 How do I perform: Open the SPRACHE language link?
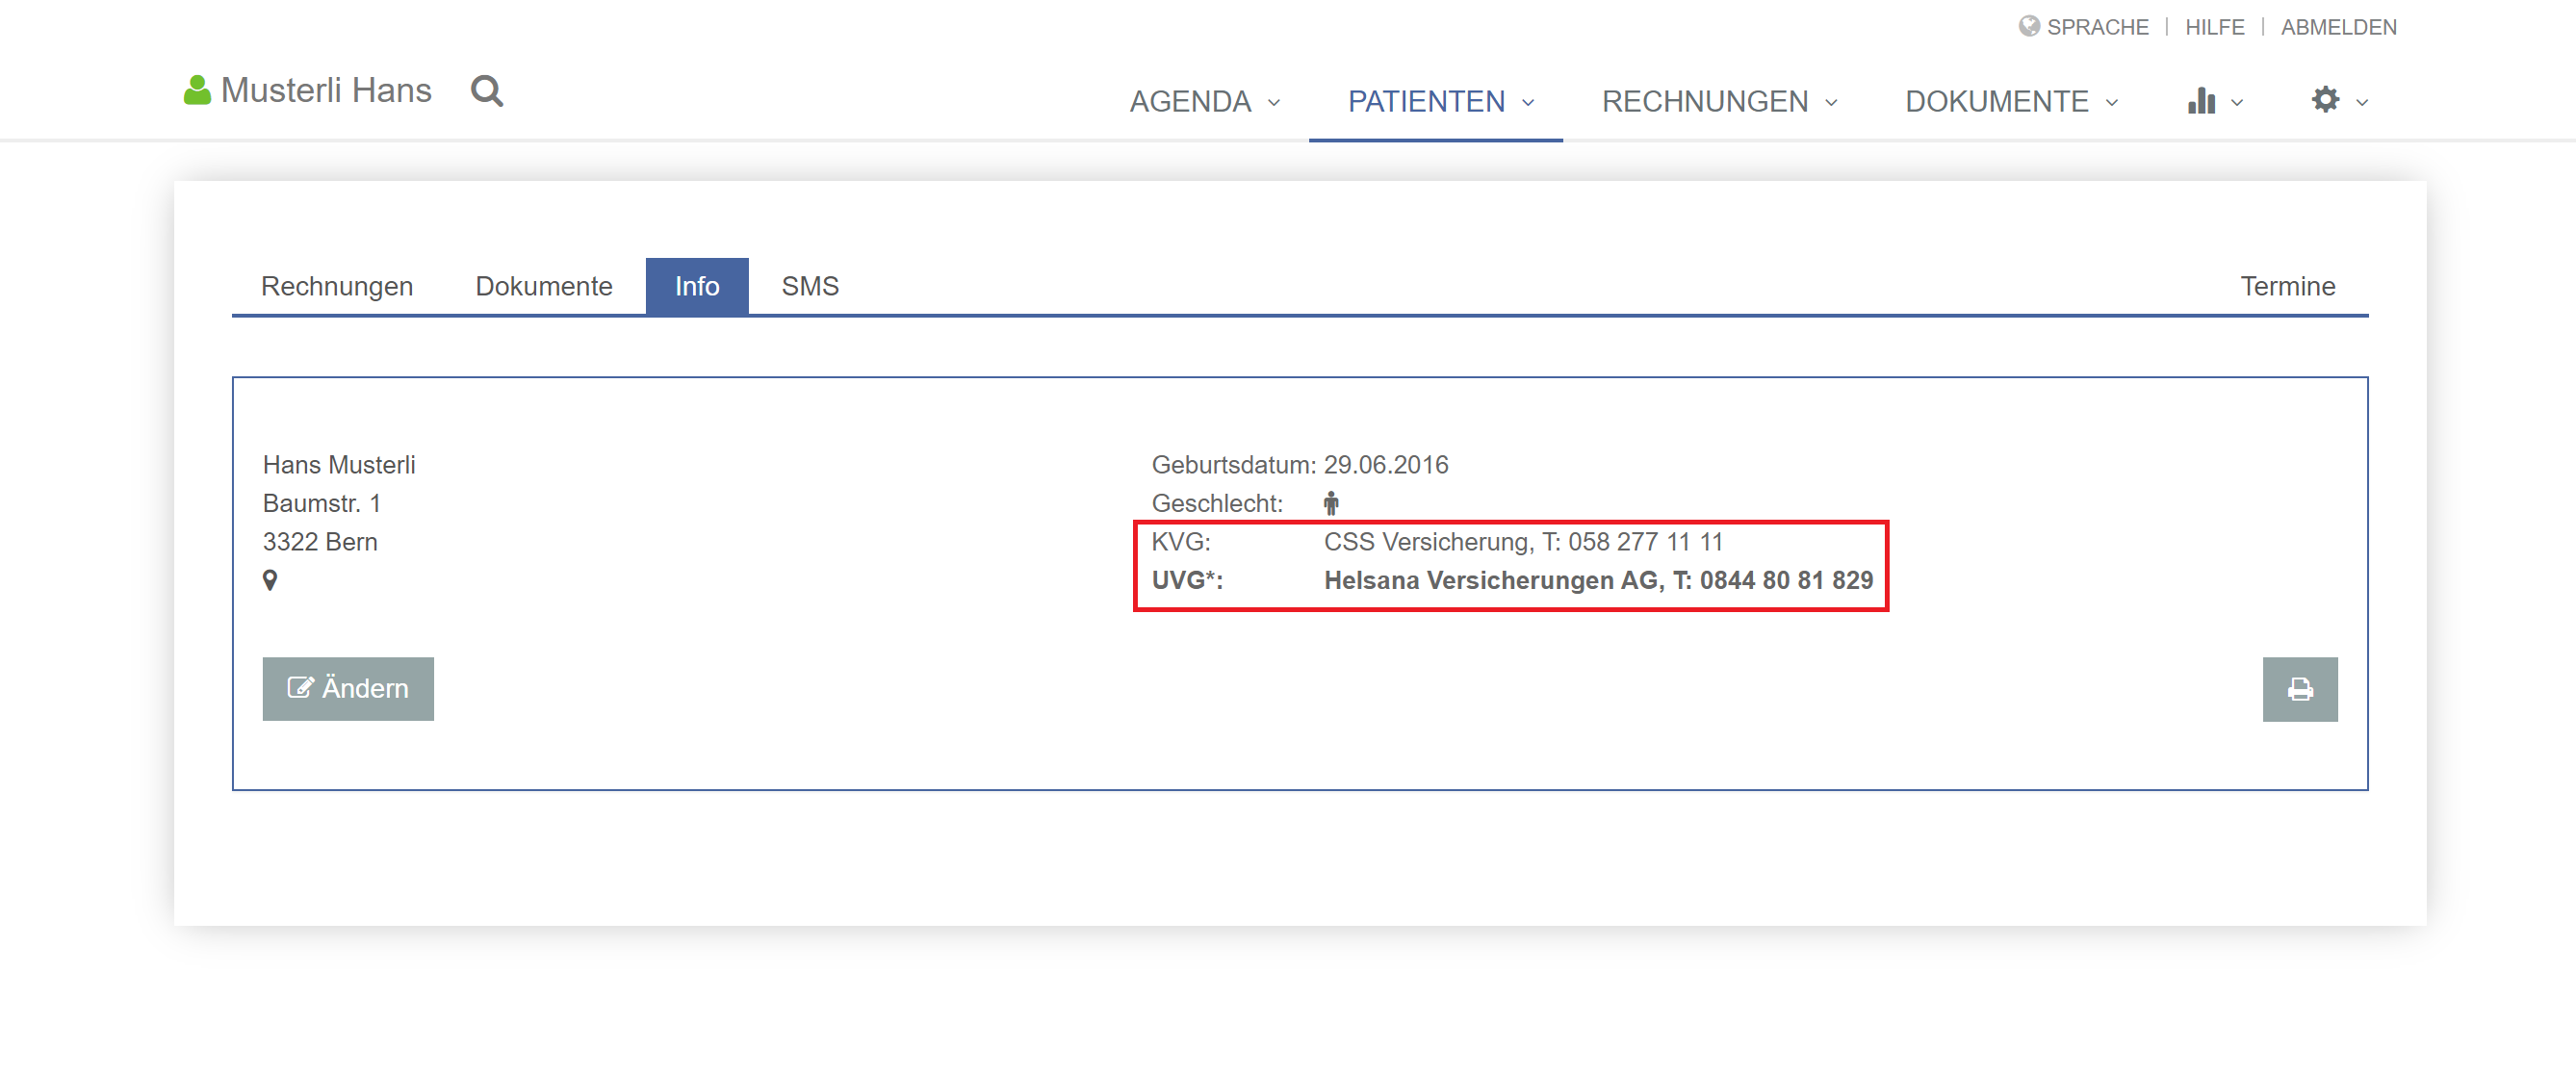pyautogui.click(x=2097, y=27)
